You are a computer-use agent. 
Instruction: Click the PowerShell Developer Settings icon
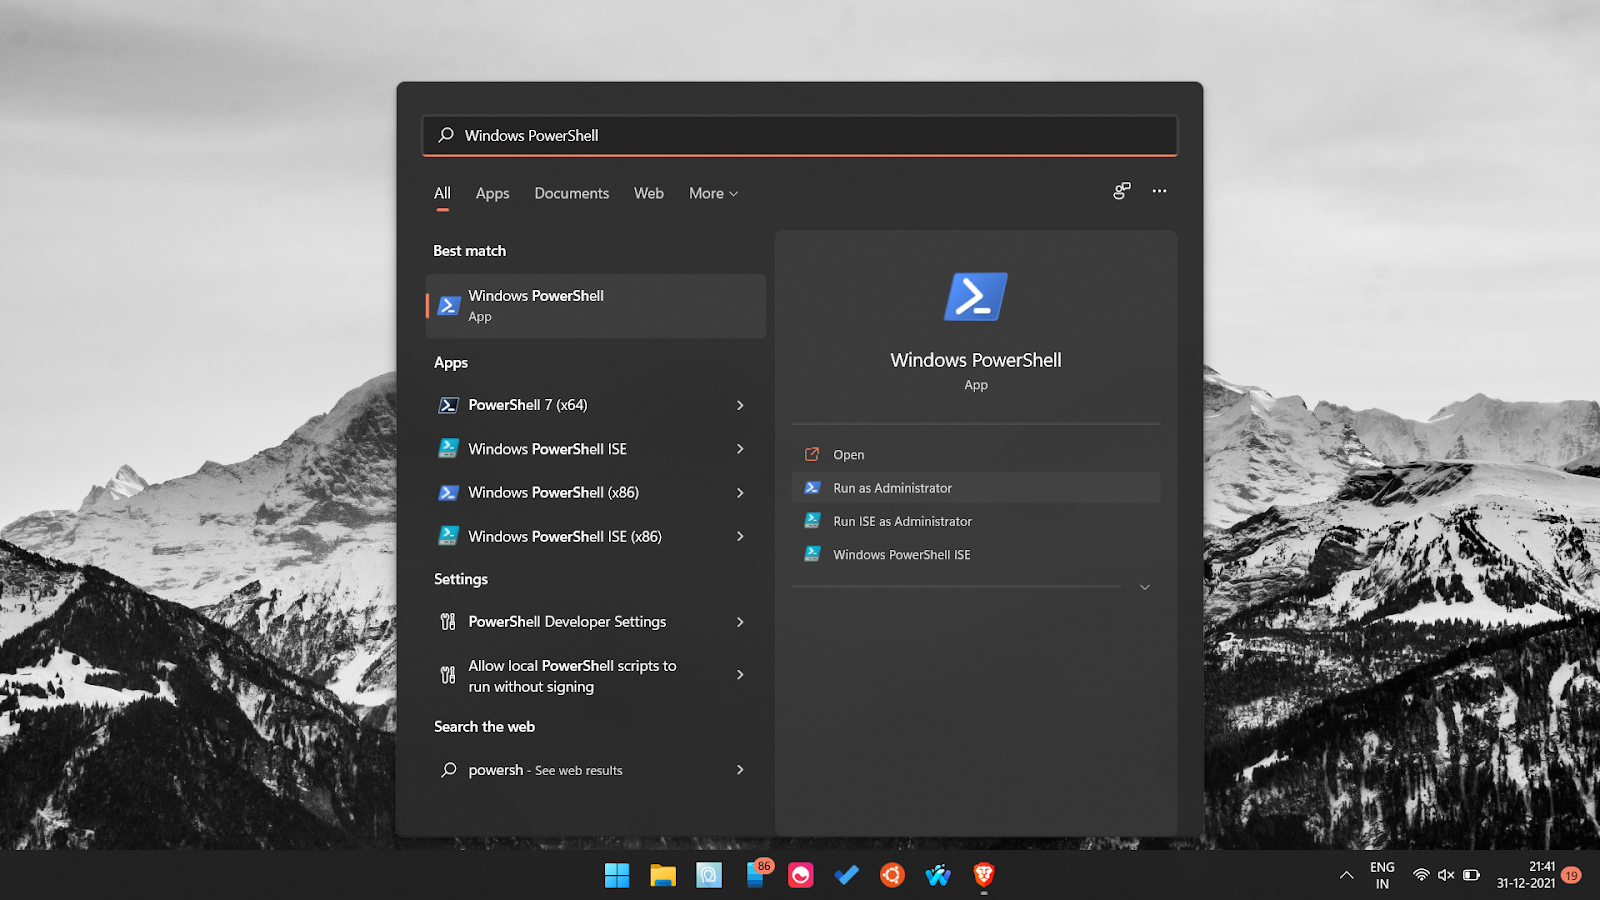[448, 622]
